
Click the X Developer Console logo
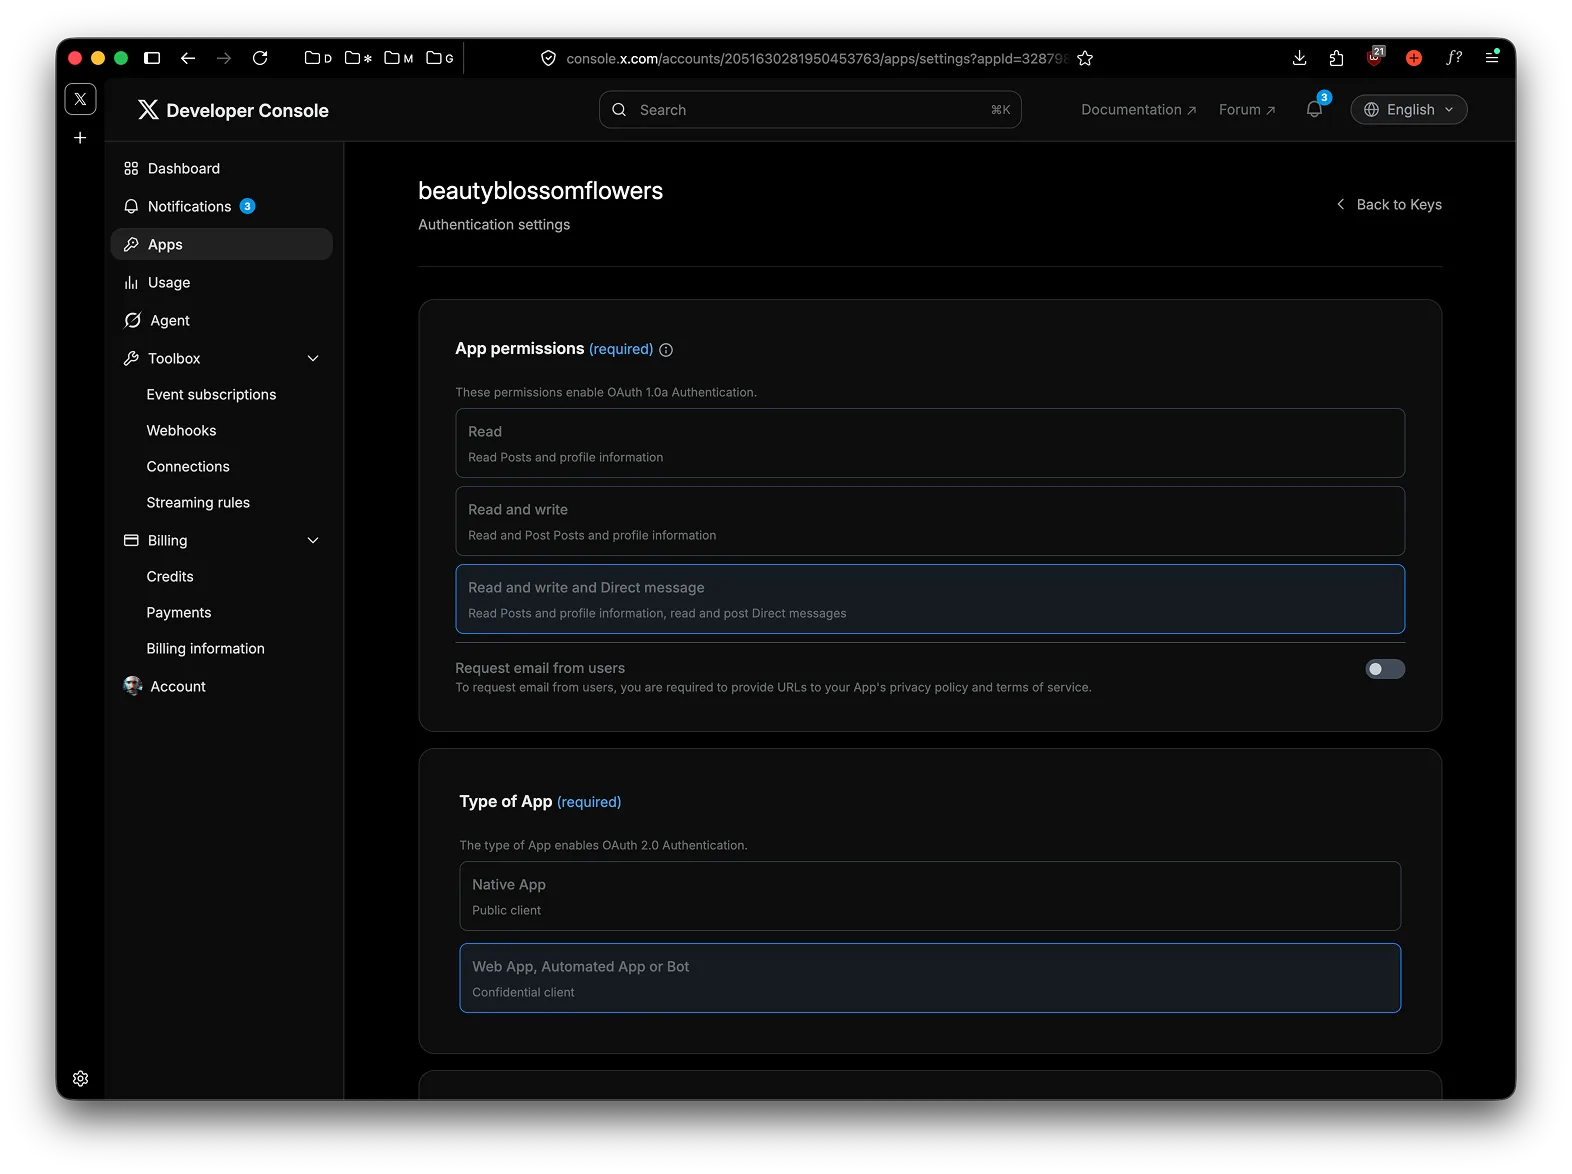pos(233,110)
